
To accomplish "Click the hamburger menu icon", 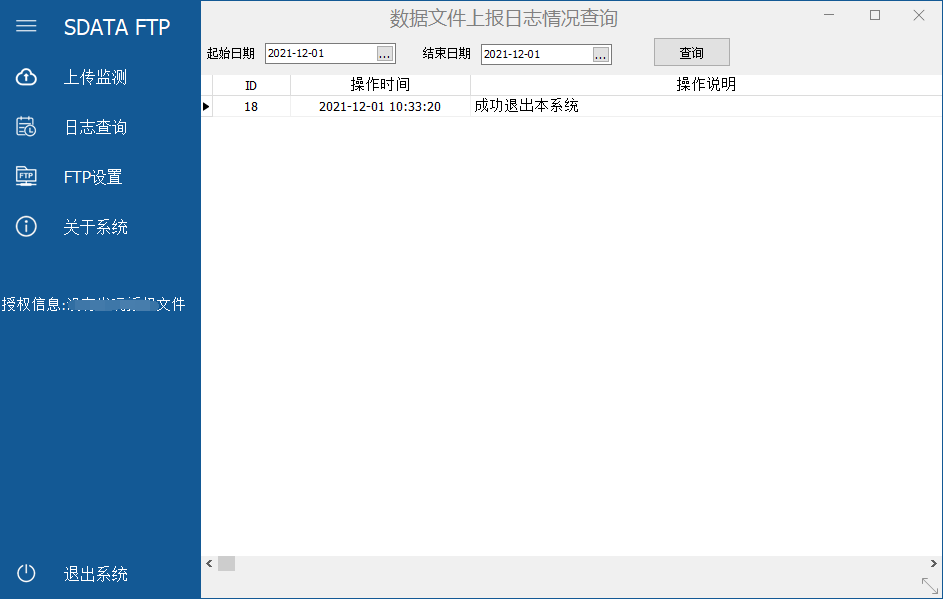I will (x=26, y=26).
